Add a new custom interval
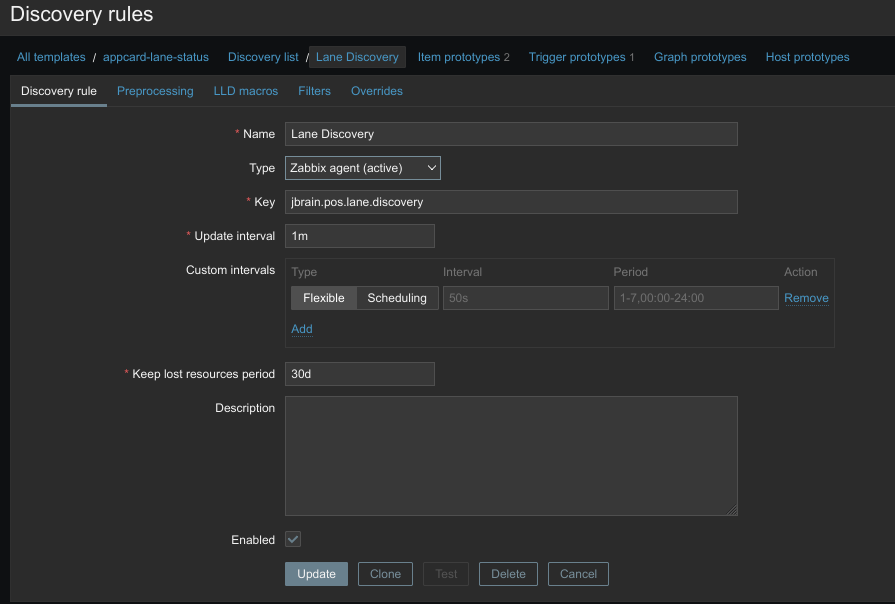 coord(301,329)
